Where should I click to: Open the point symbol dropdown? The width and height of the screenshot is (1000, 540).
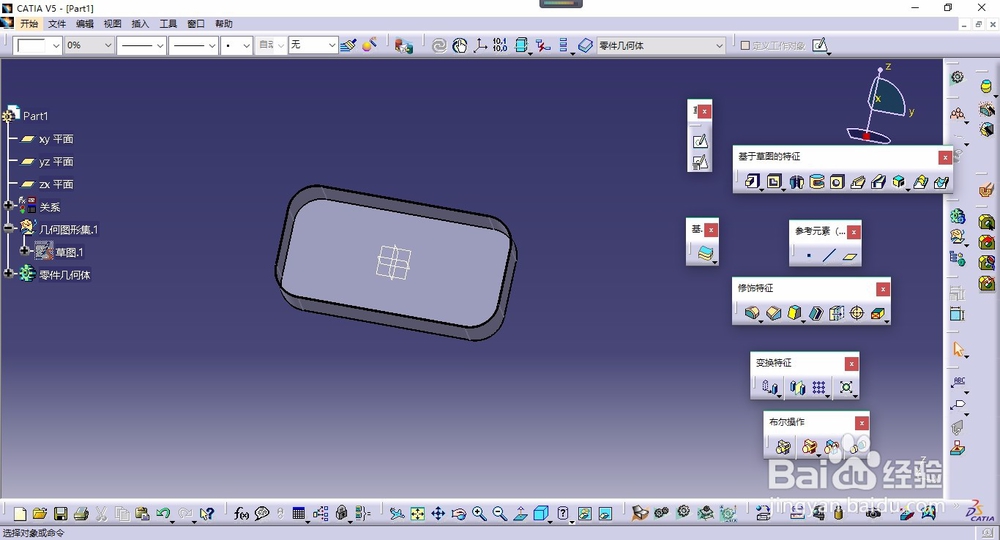click(246, 45)
